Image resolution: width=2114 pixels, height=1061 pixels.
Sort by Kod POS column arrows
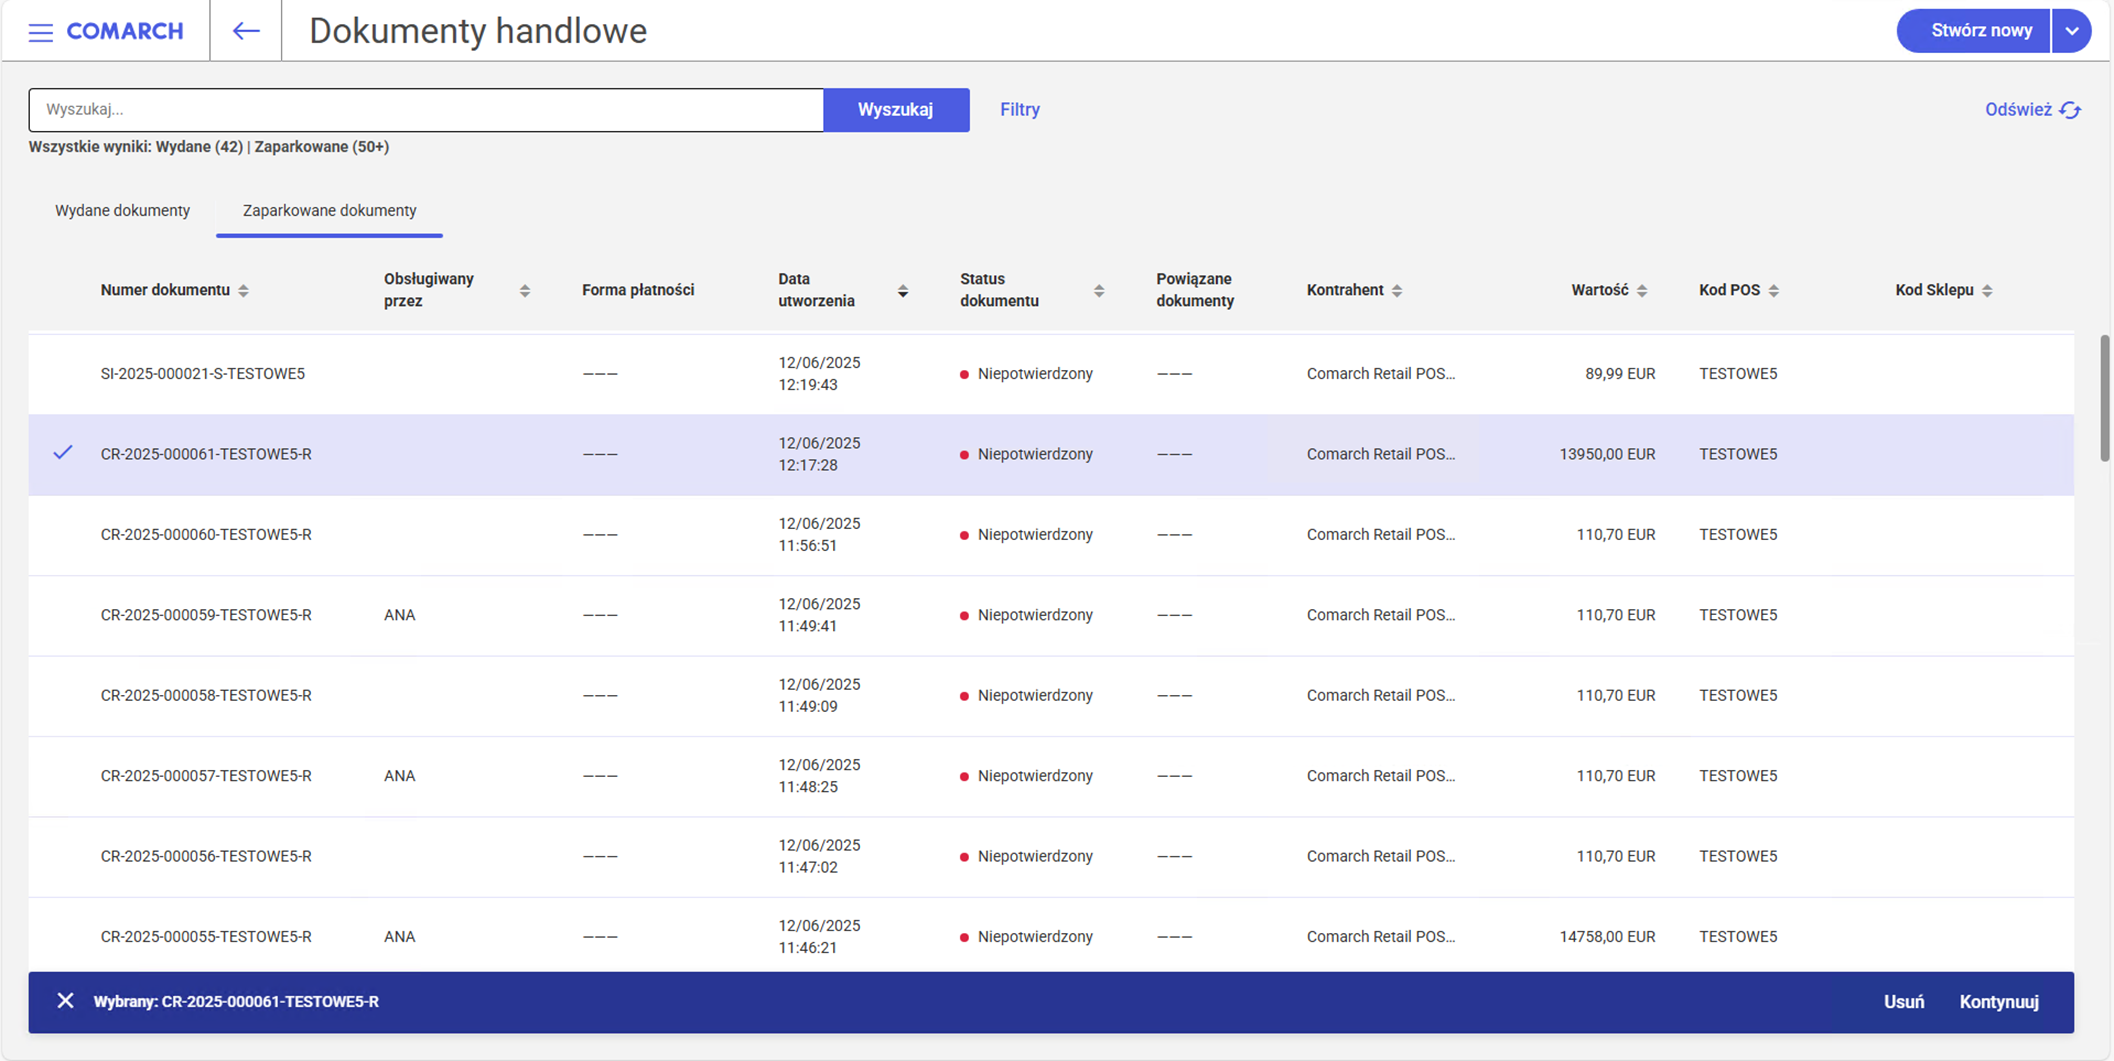(1773, 290)
